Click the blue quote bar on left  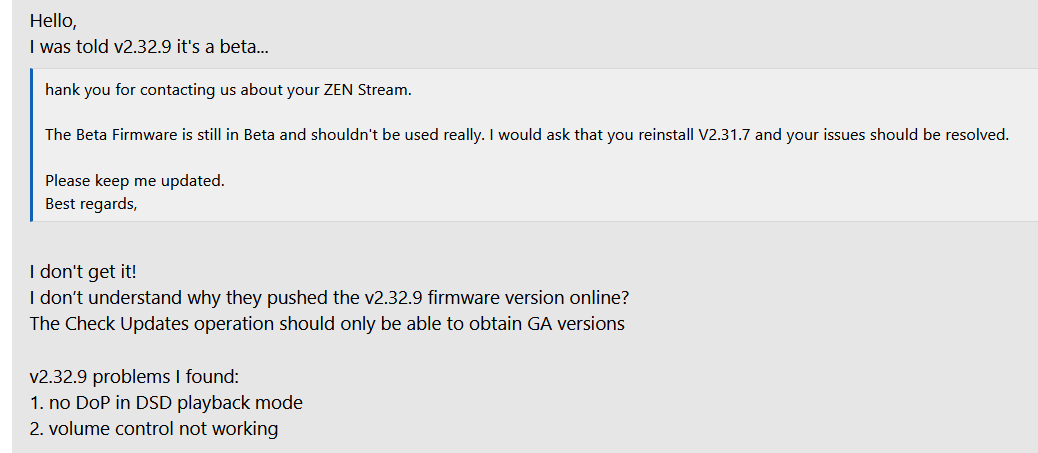[31, 145]
